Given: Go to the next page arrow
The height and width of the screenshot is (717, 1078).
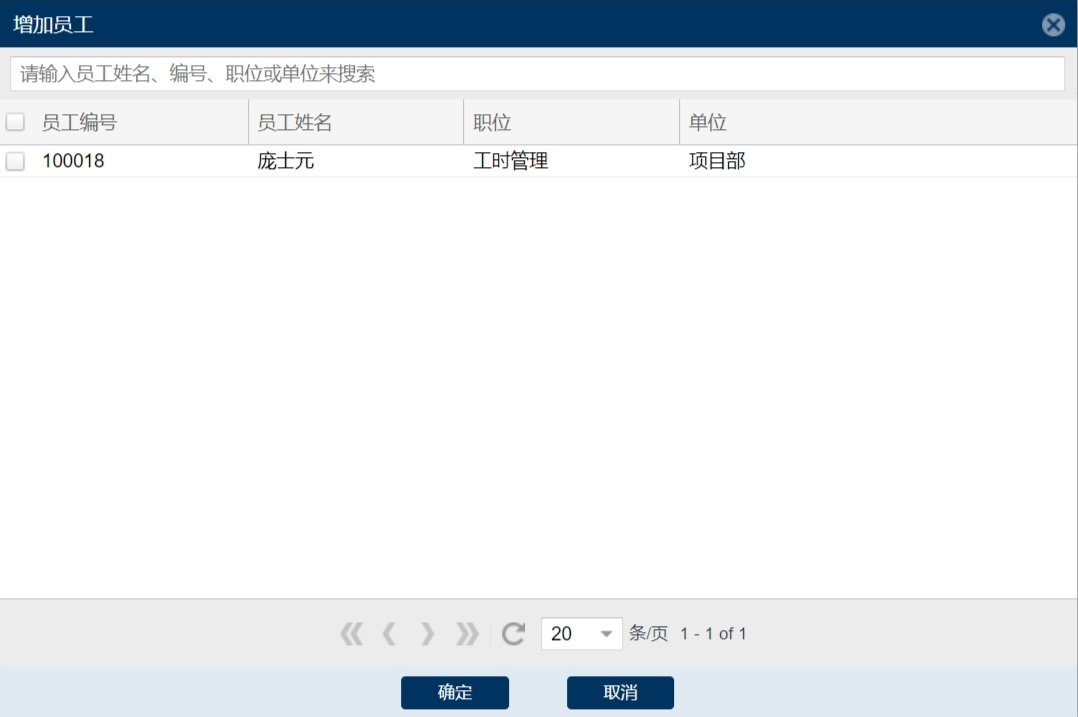Looking at the screenshot, I should (x=428, y=634).
